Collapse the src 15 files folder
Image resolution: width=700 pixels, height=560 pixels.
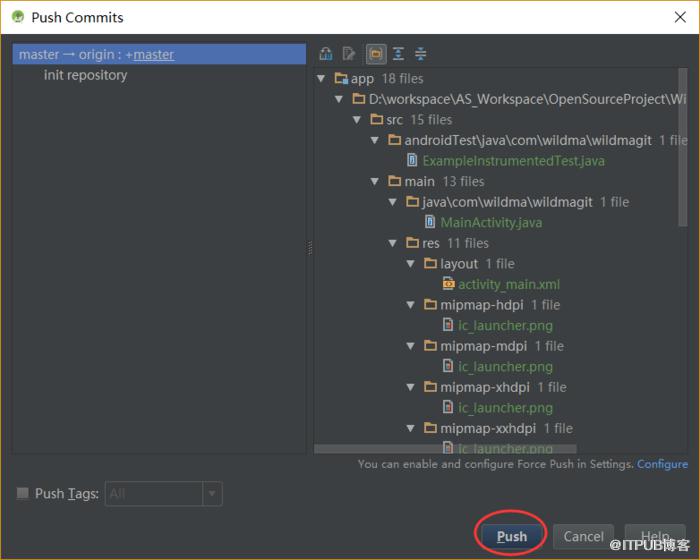[357, 120]
